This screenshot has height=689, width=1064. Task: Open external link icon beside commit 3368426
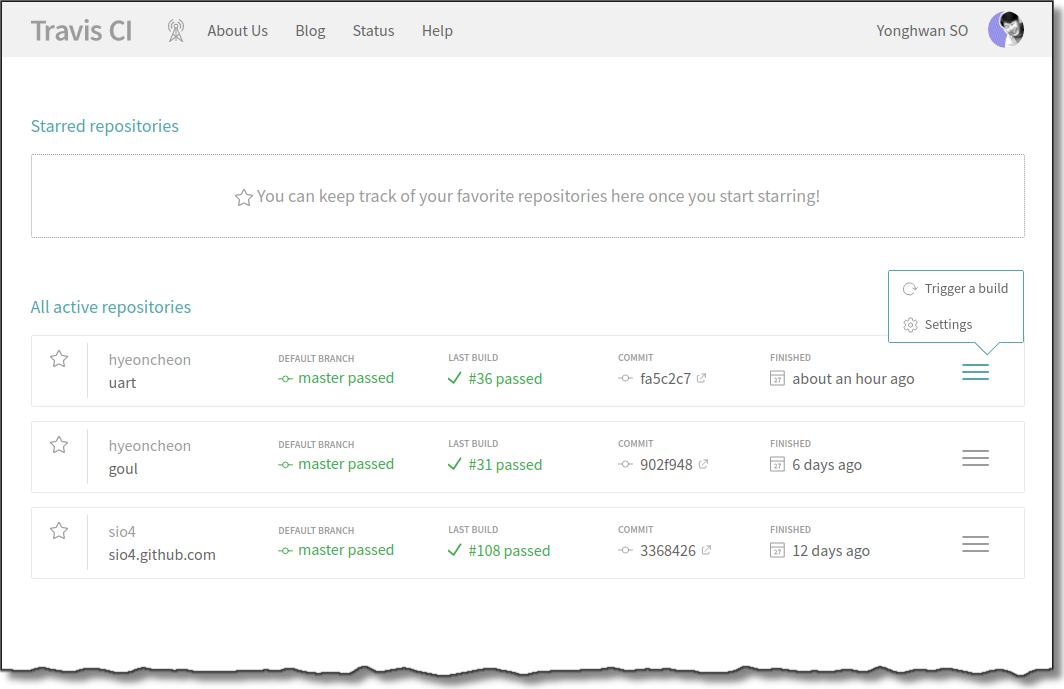(707, 551)
